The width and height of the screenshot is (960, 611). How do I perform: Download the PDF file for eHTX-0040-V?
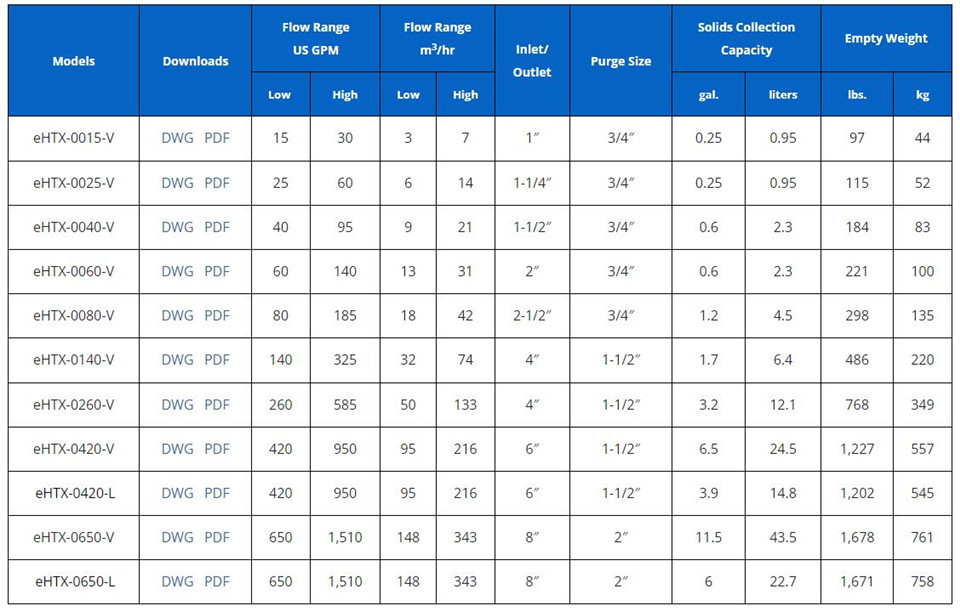(217, 227)
